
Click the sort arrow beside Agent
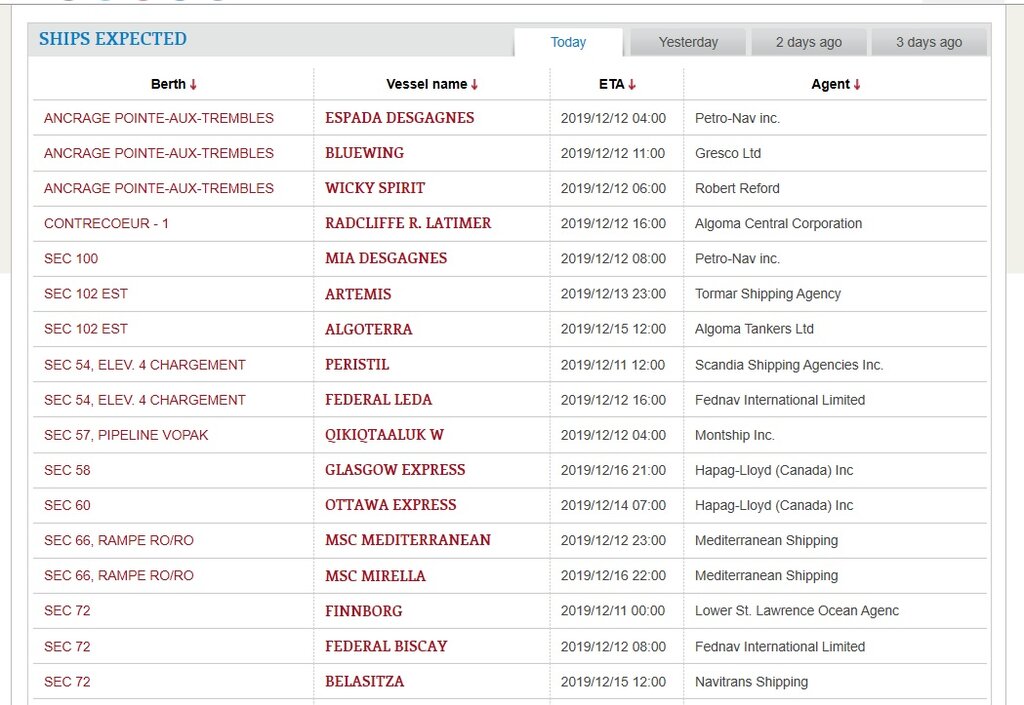857,85
